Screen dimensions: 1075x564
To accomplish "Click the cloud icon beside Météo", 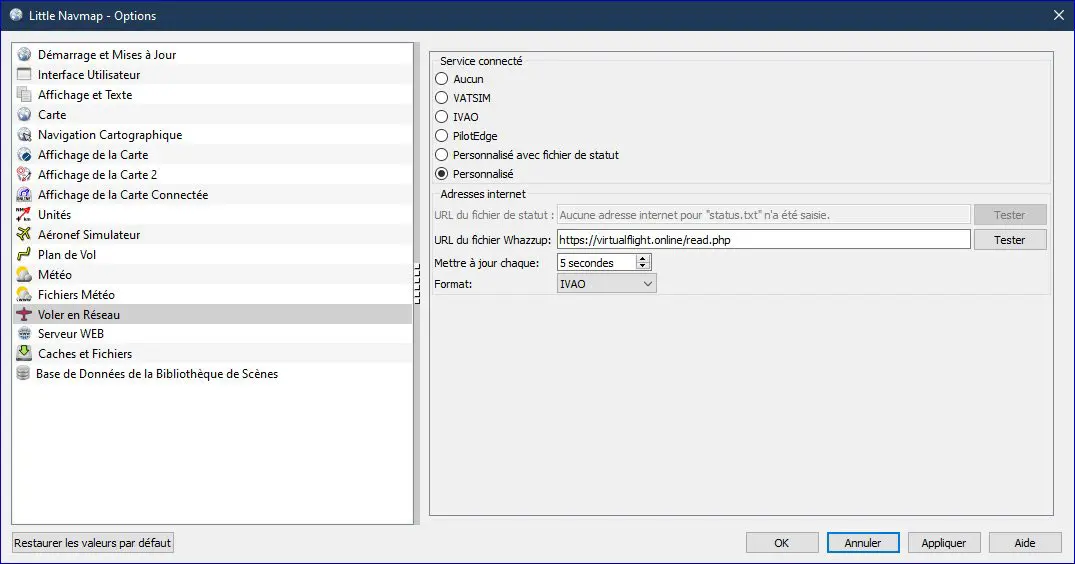I will click(24, 274).
